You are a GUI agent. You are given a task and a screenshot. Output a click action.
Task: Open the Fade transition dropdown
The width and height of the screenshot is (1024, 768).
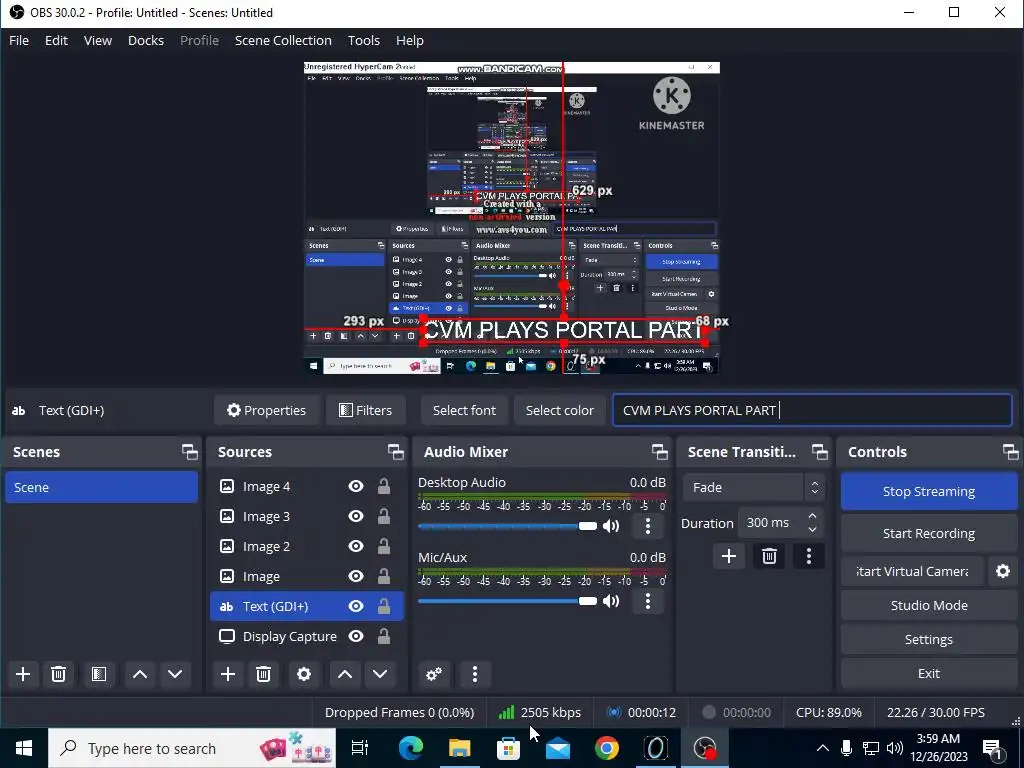754,487
